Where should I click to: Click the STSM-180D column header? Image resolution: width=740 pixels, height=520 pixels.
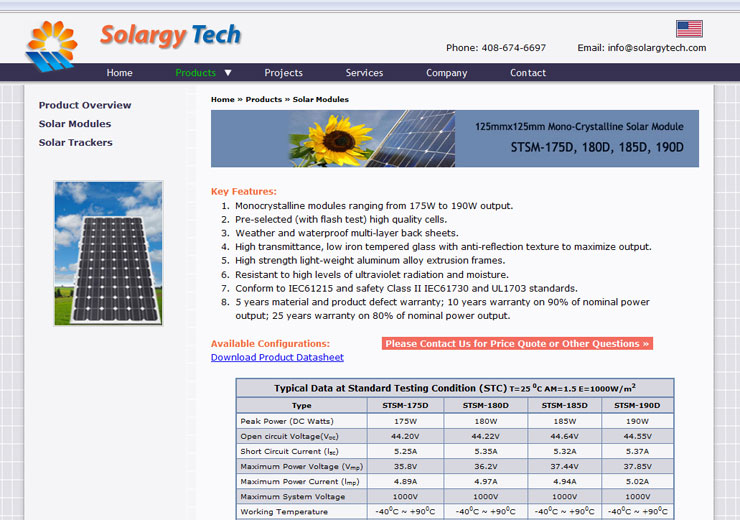pyautogui.click(x=485, y=405)
